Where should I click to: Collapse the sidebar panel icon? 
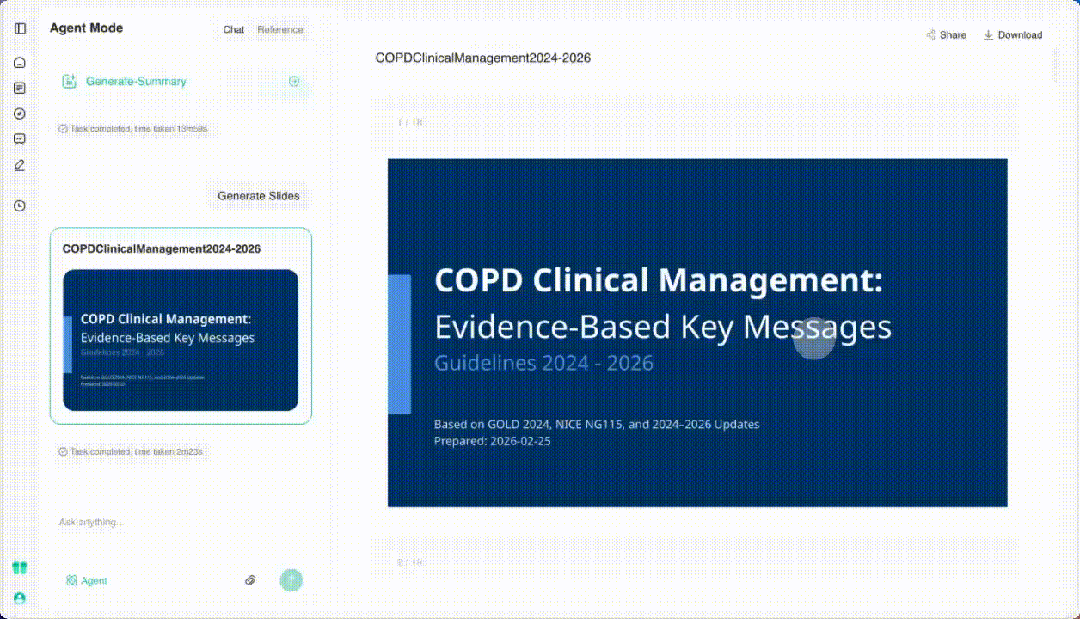pos(20,28)
